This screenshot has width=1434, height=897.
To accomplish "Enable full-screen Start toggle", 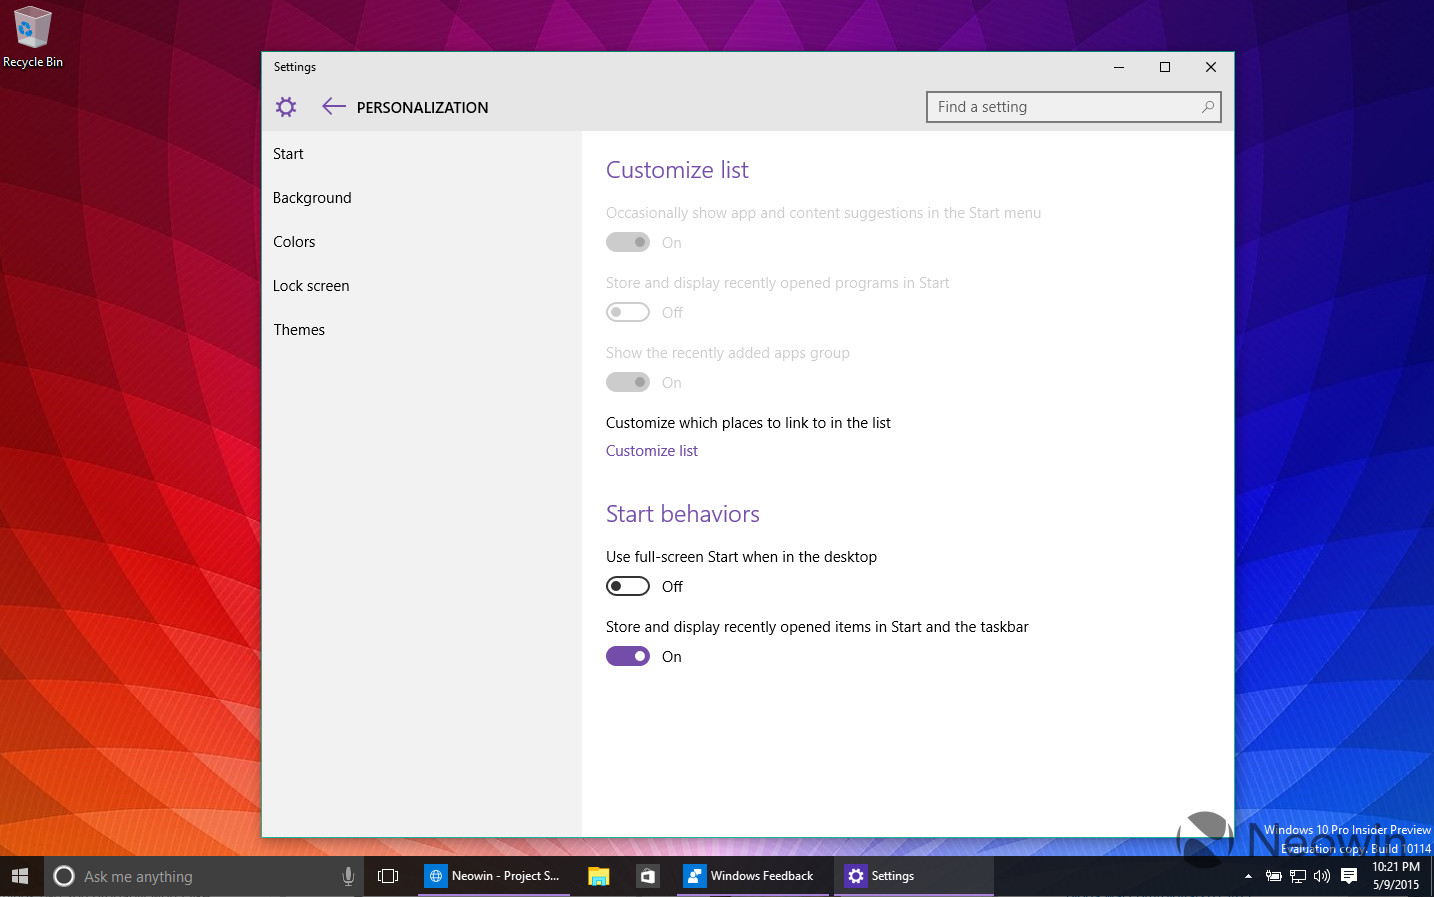I will click(x=628, y=586).
